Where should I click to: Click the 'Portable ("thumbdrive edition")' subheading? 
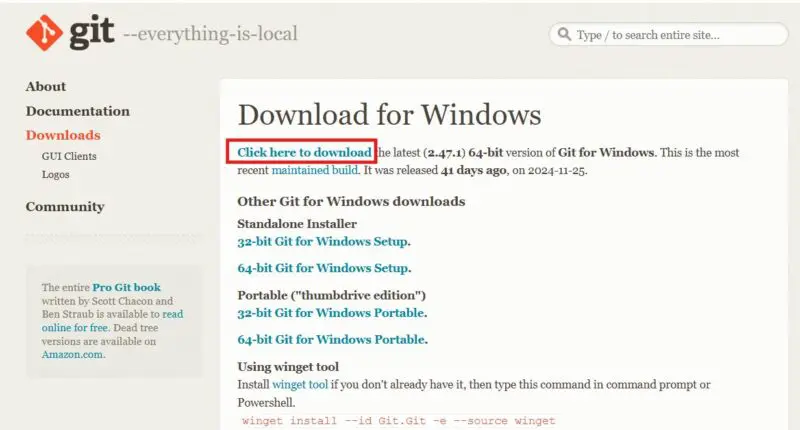coord(332,295)
